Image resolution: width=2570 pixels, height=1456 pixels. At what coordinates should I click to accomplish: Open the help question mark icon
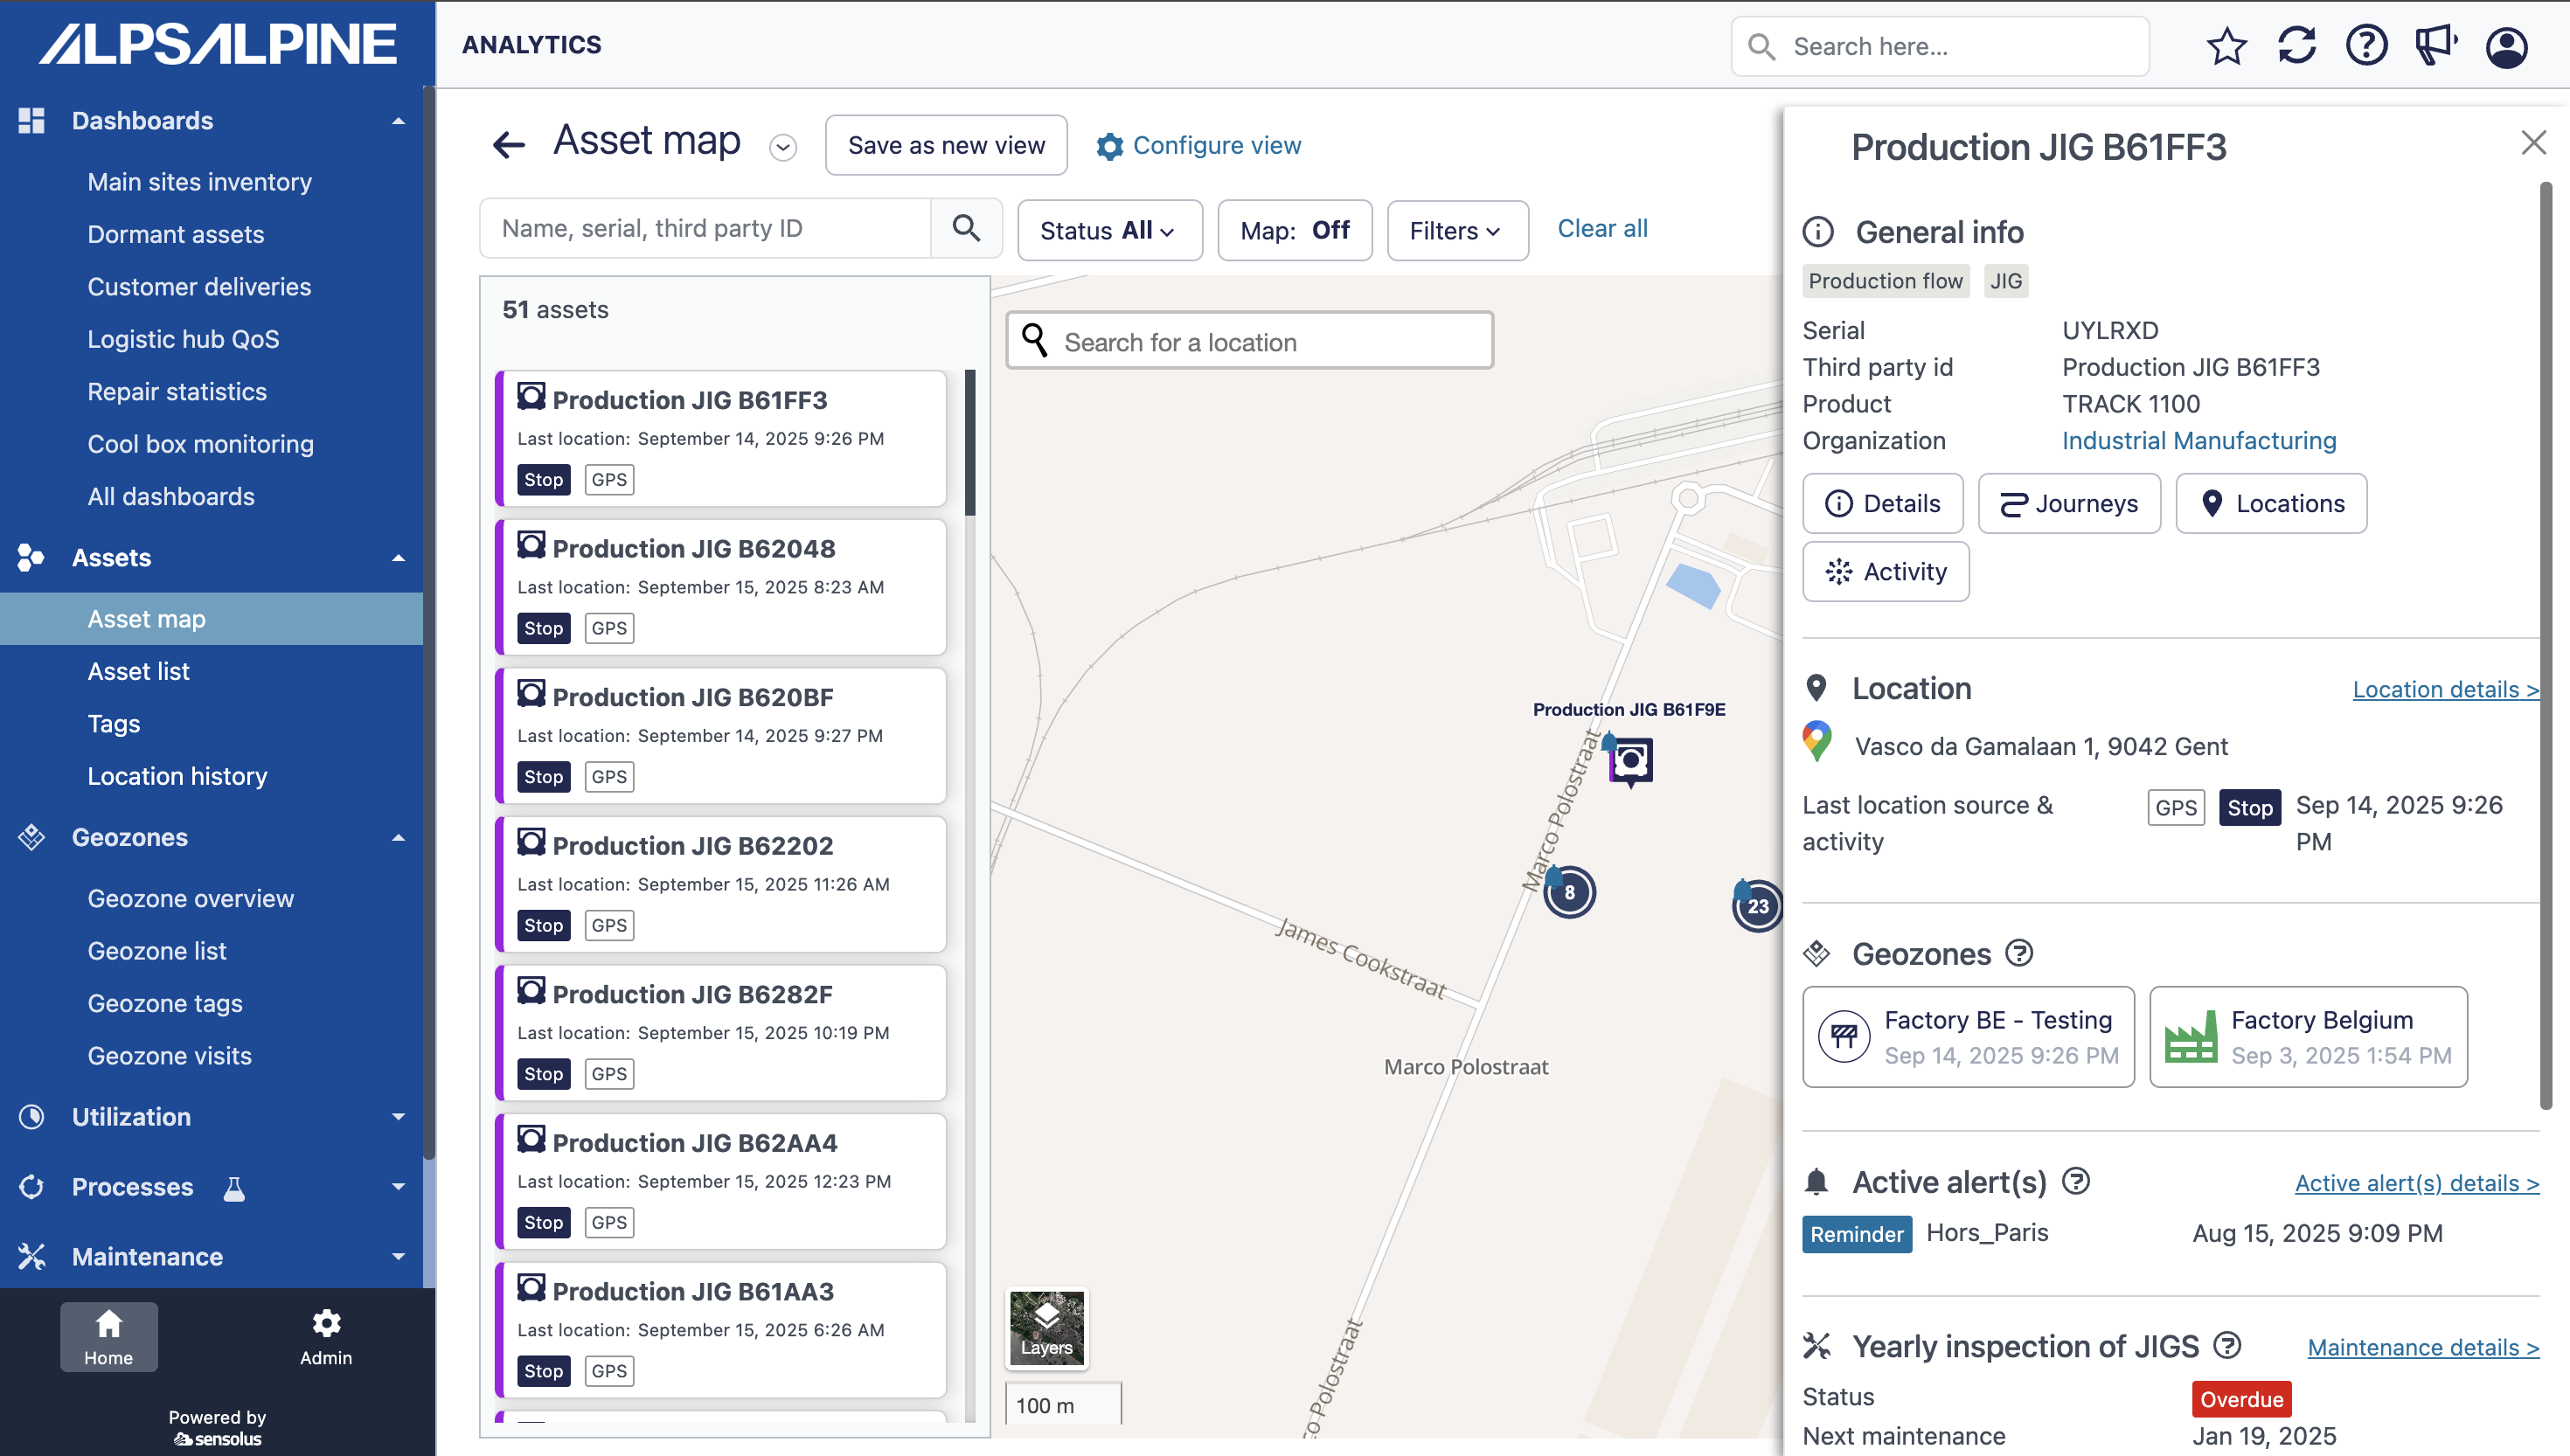coord(2366,46)
